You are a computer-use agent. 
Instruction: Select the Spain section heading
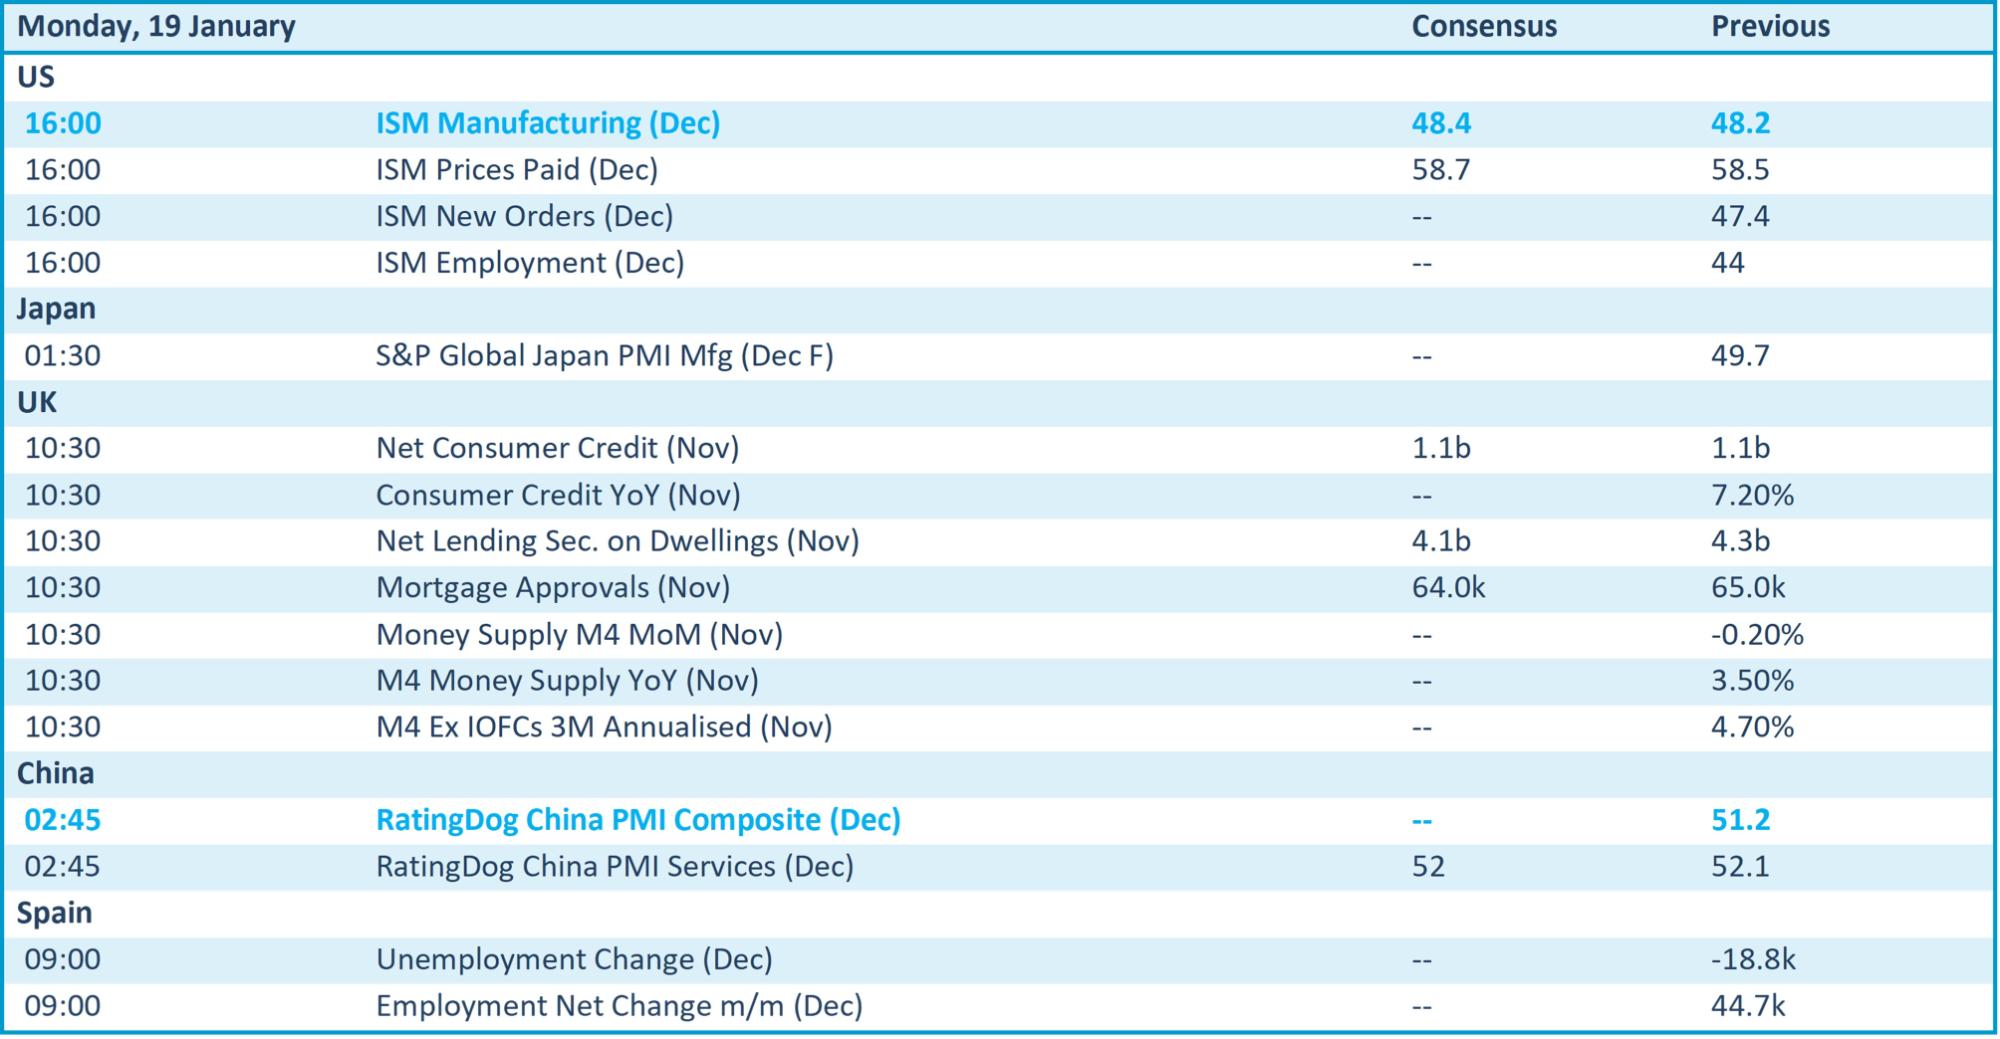pos(54,913)
